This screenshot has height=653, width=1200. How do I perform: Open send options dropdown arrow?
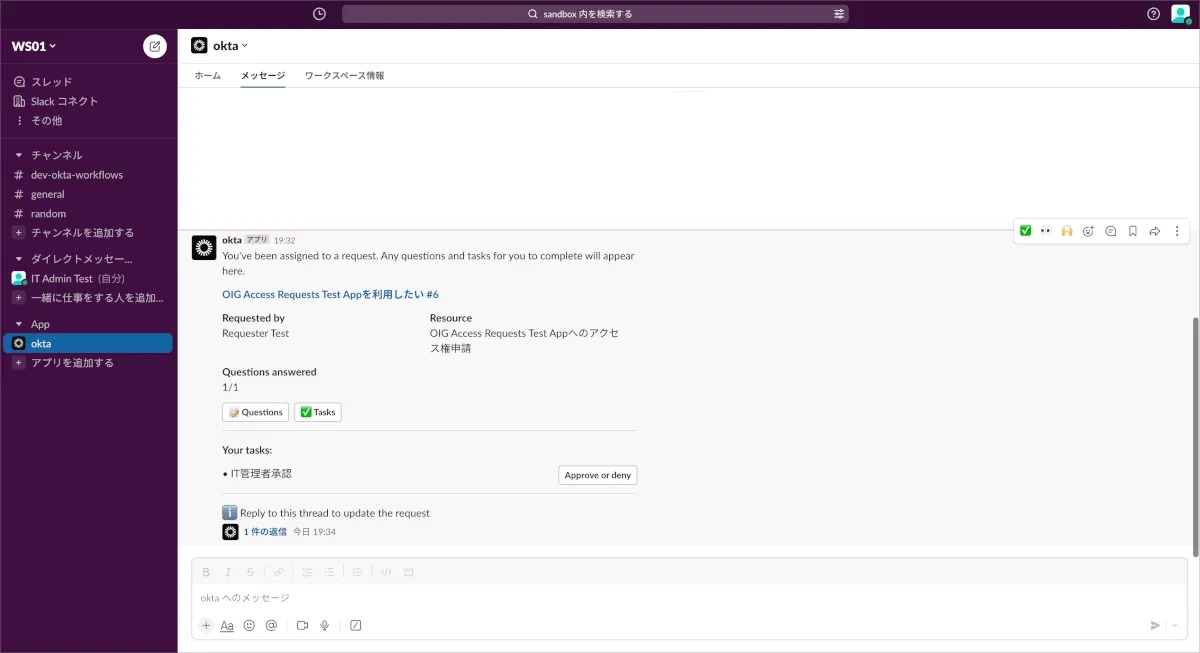[1176, 625]
